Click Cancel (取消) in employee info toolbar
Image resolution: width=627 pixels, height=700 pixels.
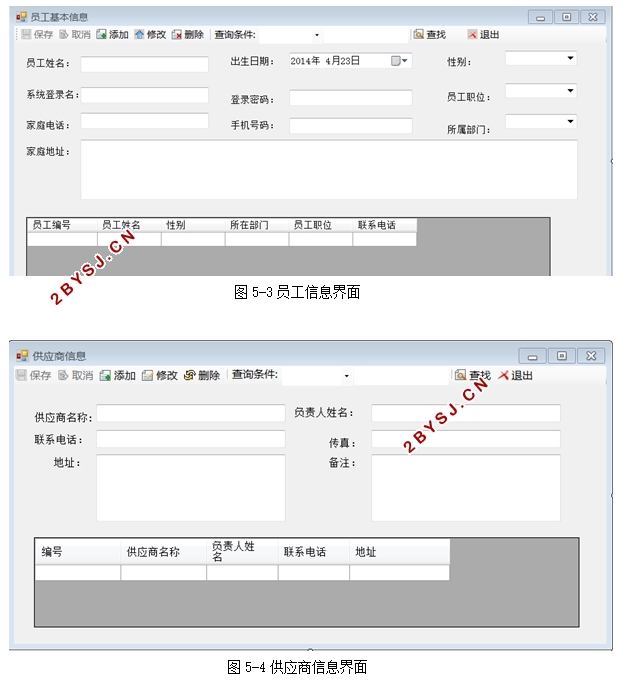(75, 34)
